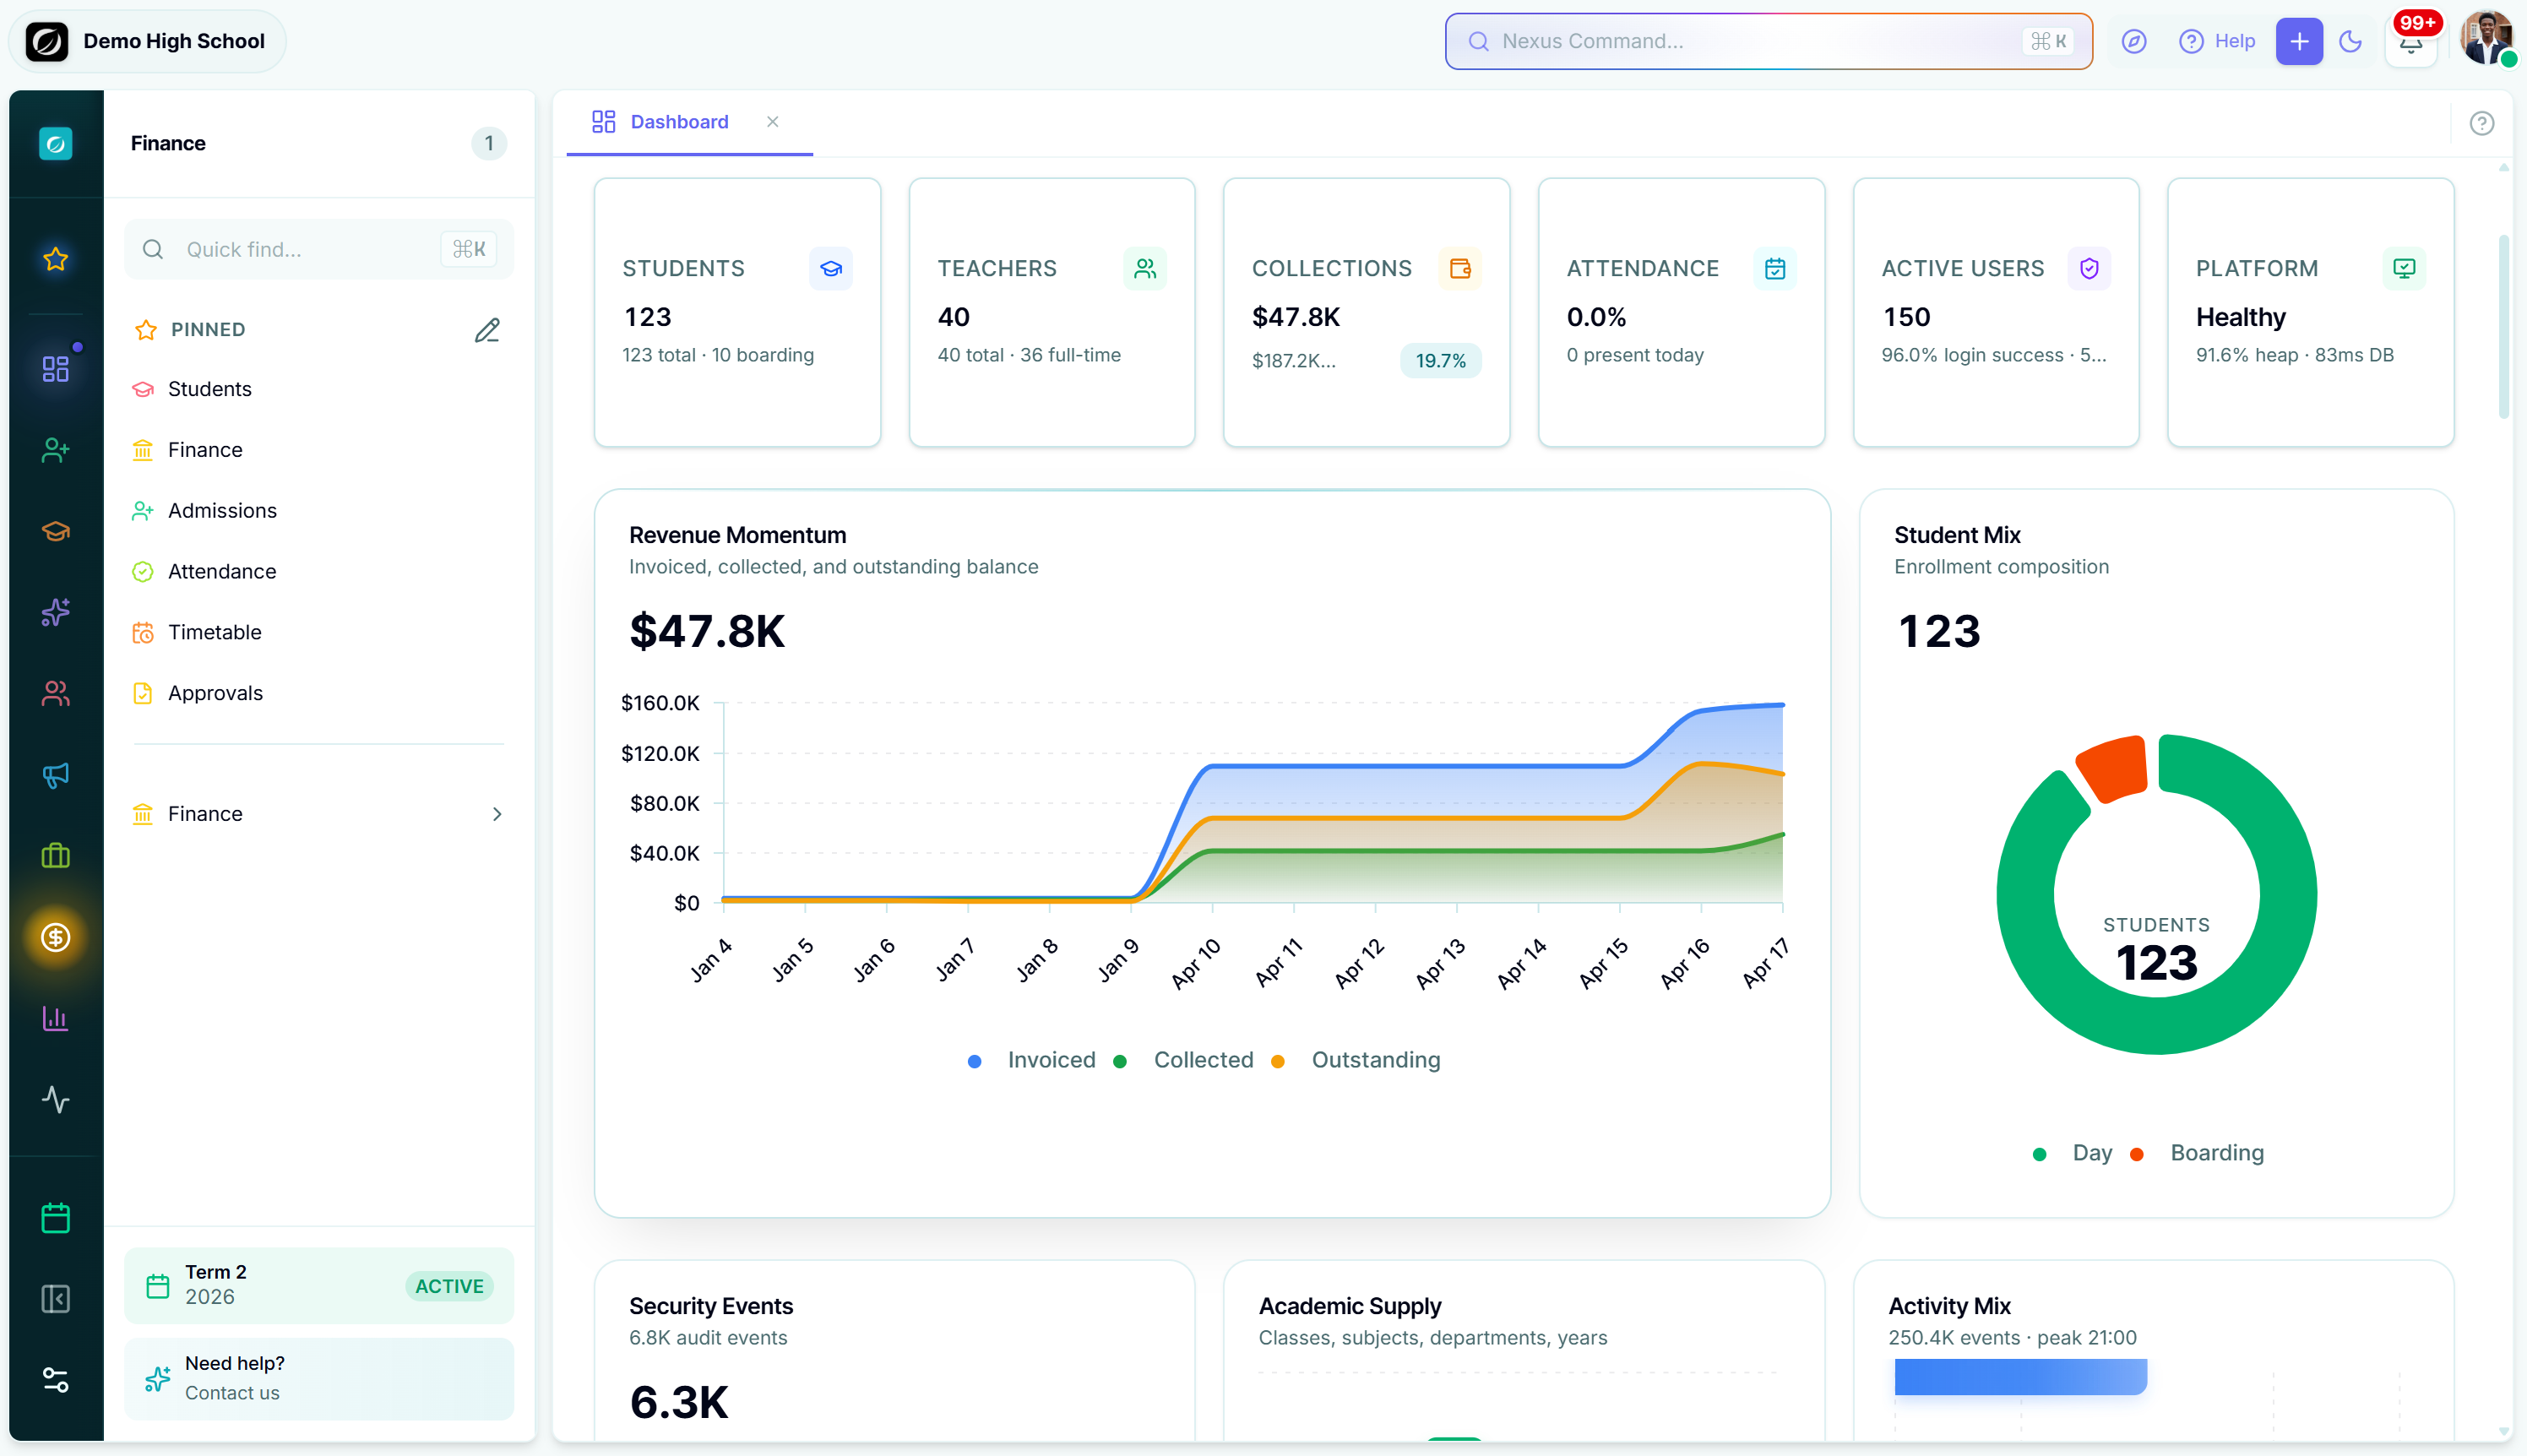Open the briefcase icon in the sidebar rail
Image resolution: width=2527 pixels, height=1456 pixels.
pyautogui.click(x=56, y=856)
